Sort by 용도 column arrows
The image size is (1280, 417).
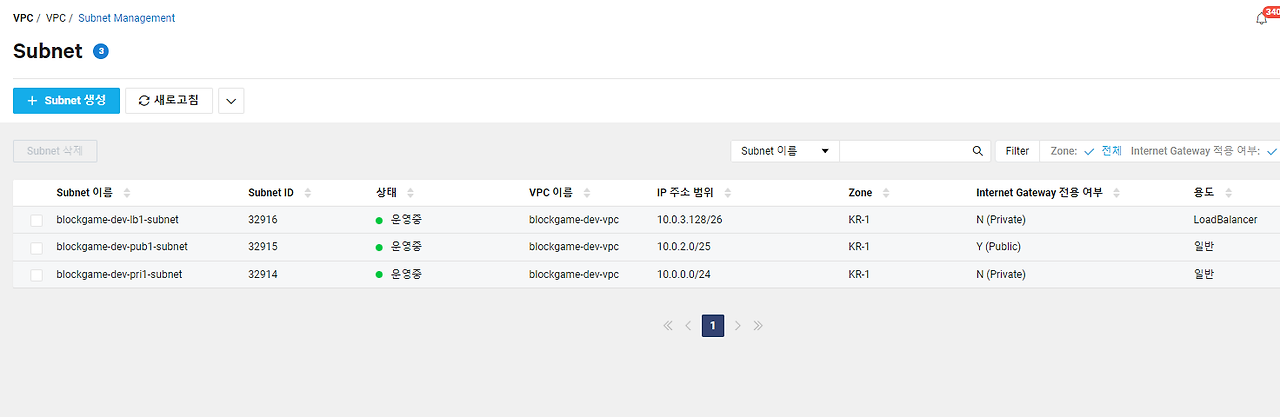[x=1228, y=193]
